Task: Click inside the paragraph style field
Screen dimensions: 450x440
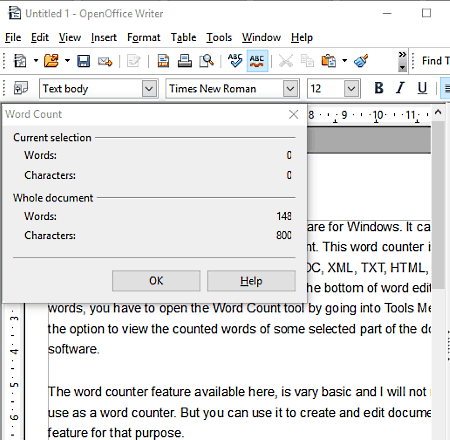Action: pos(91,89)
